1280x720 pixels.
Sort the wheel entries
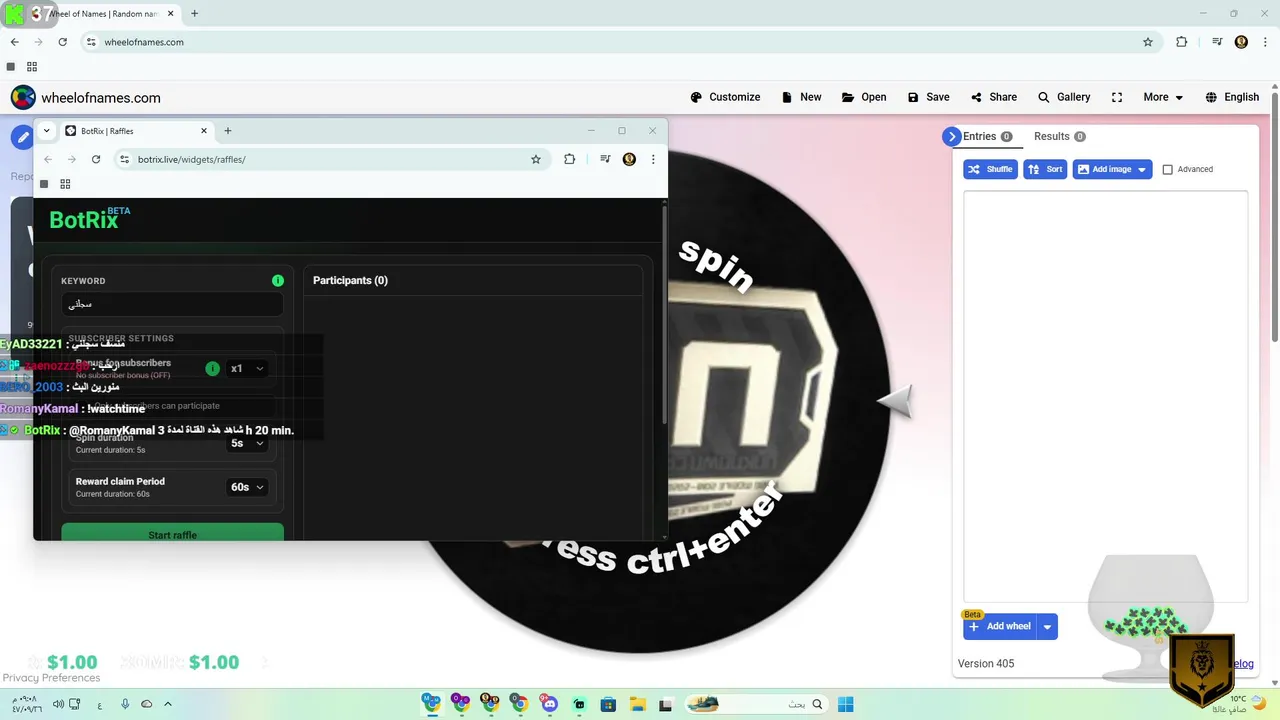click(1045, 169)
